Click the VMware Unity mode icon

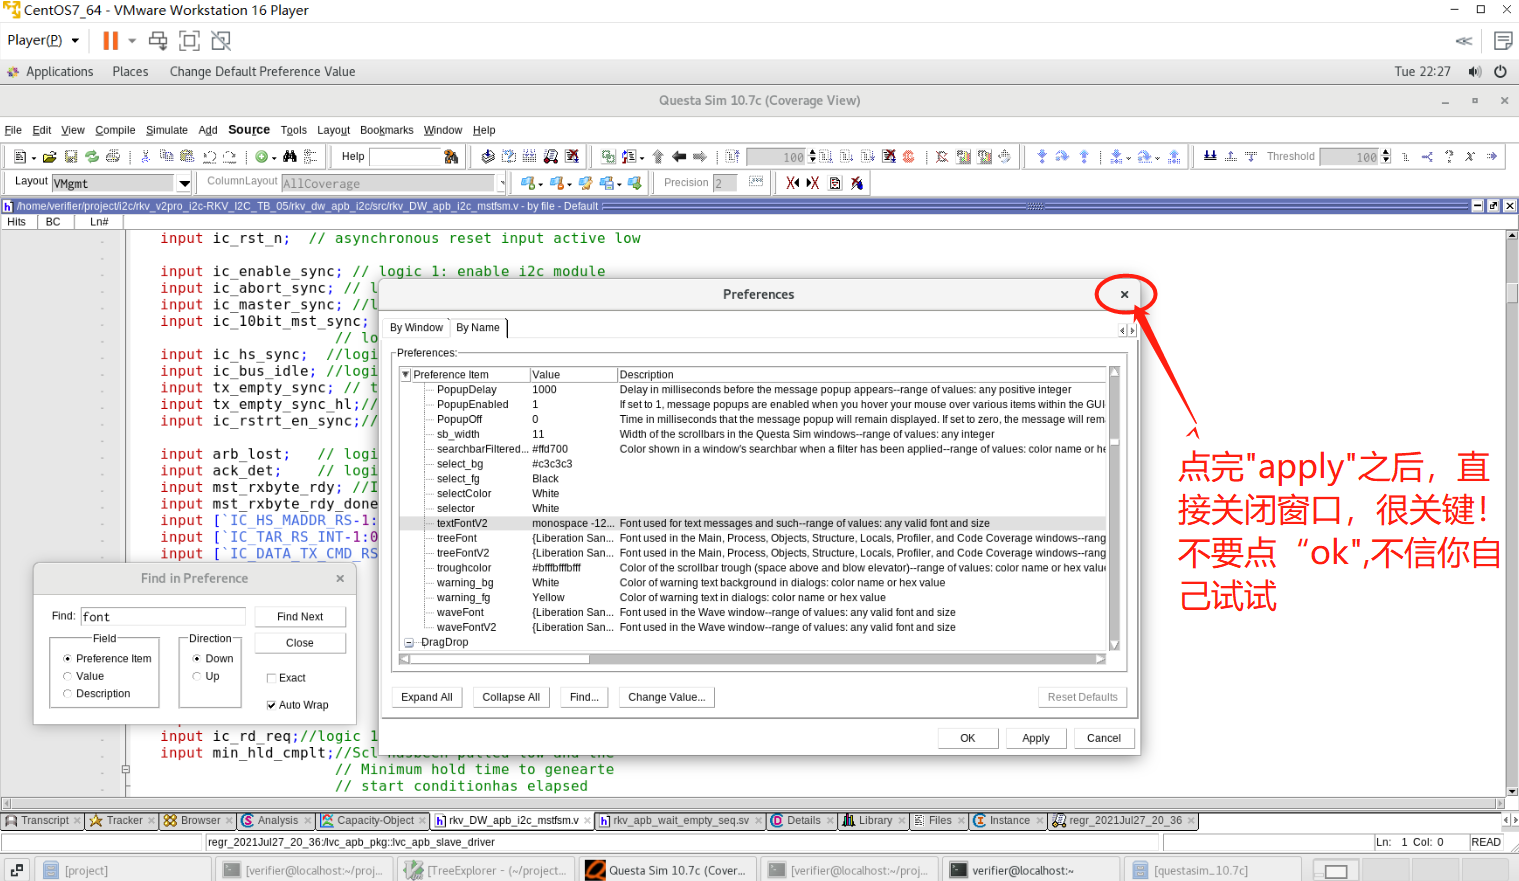pos(221,41)
